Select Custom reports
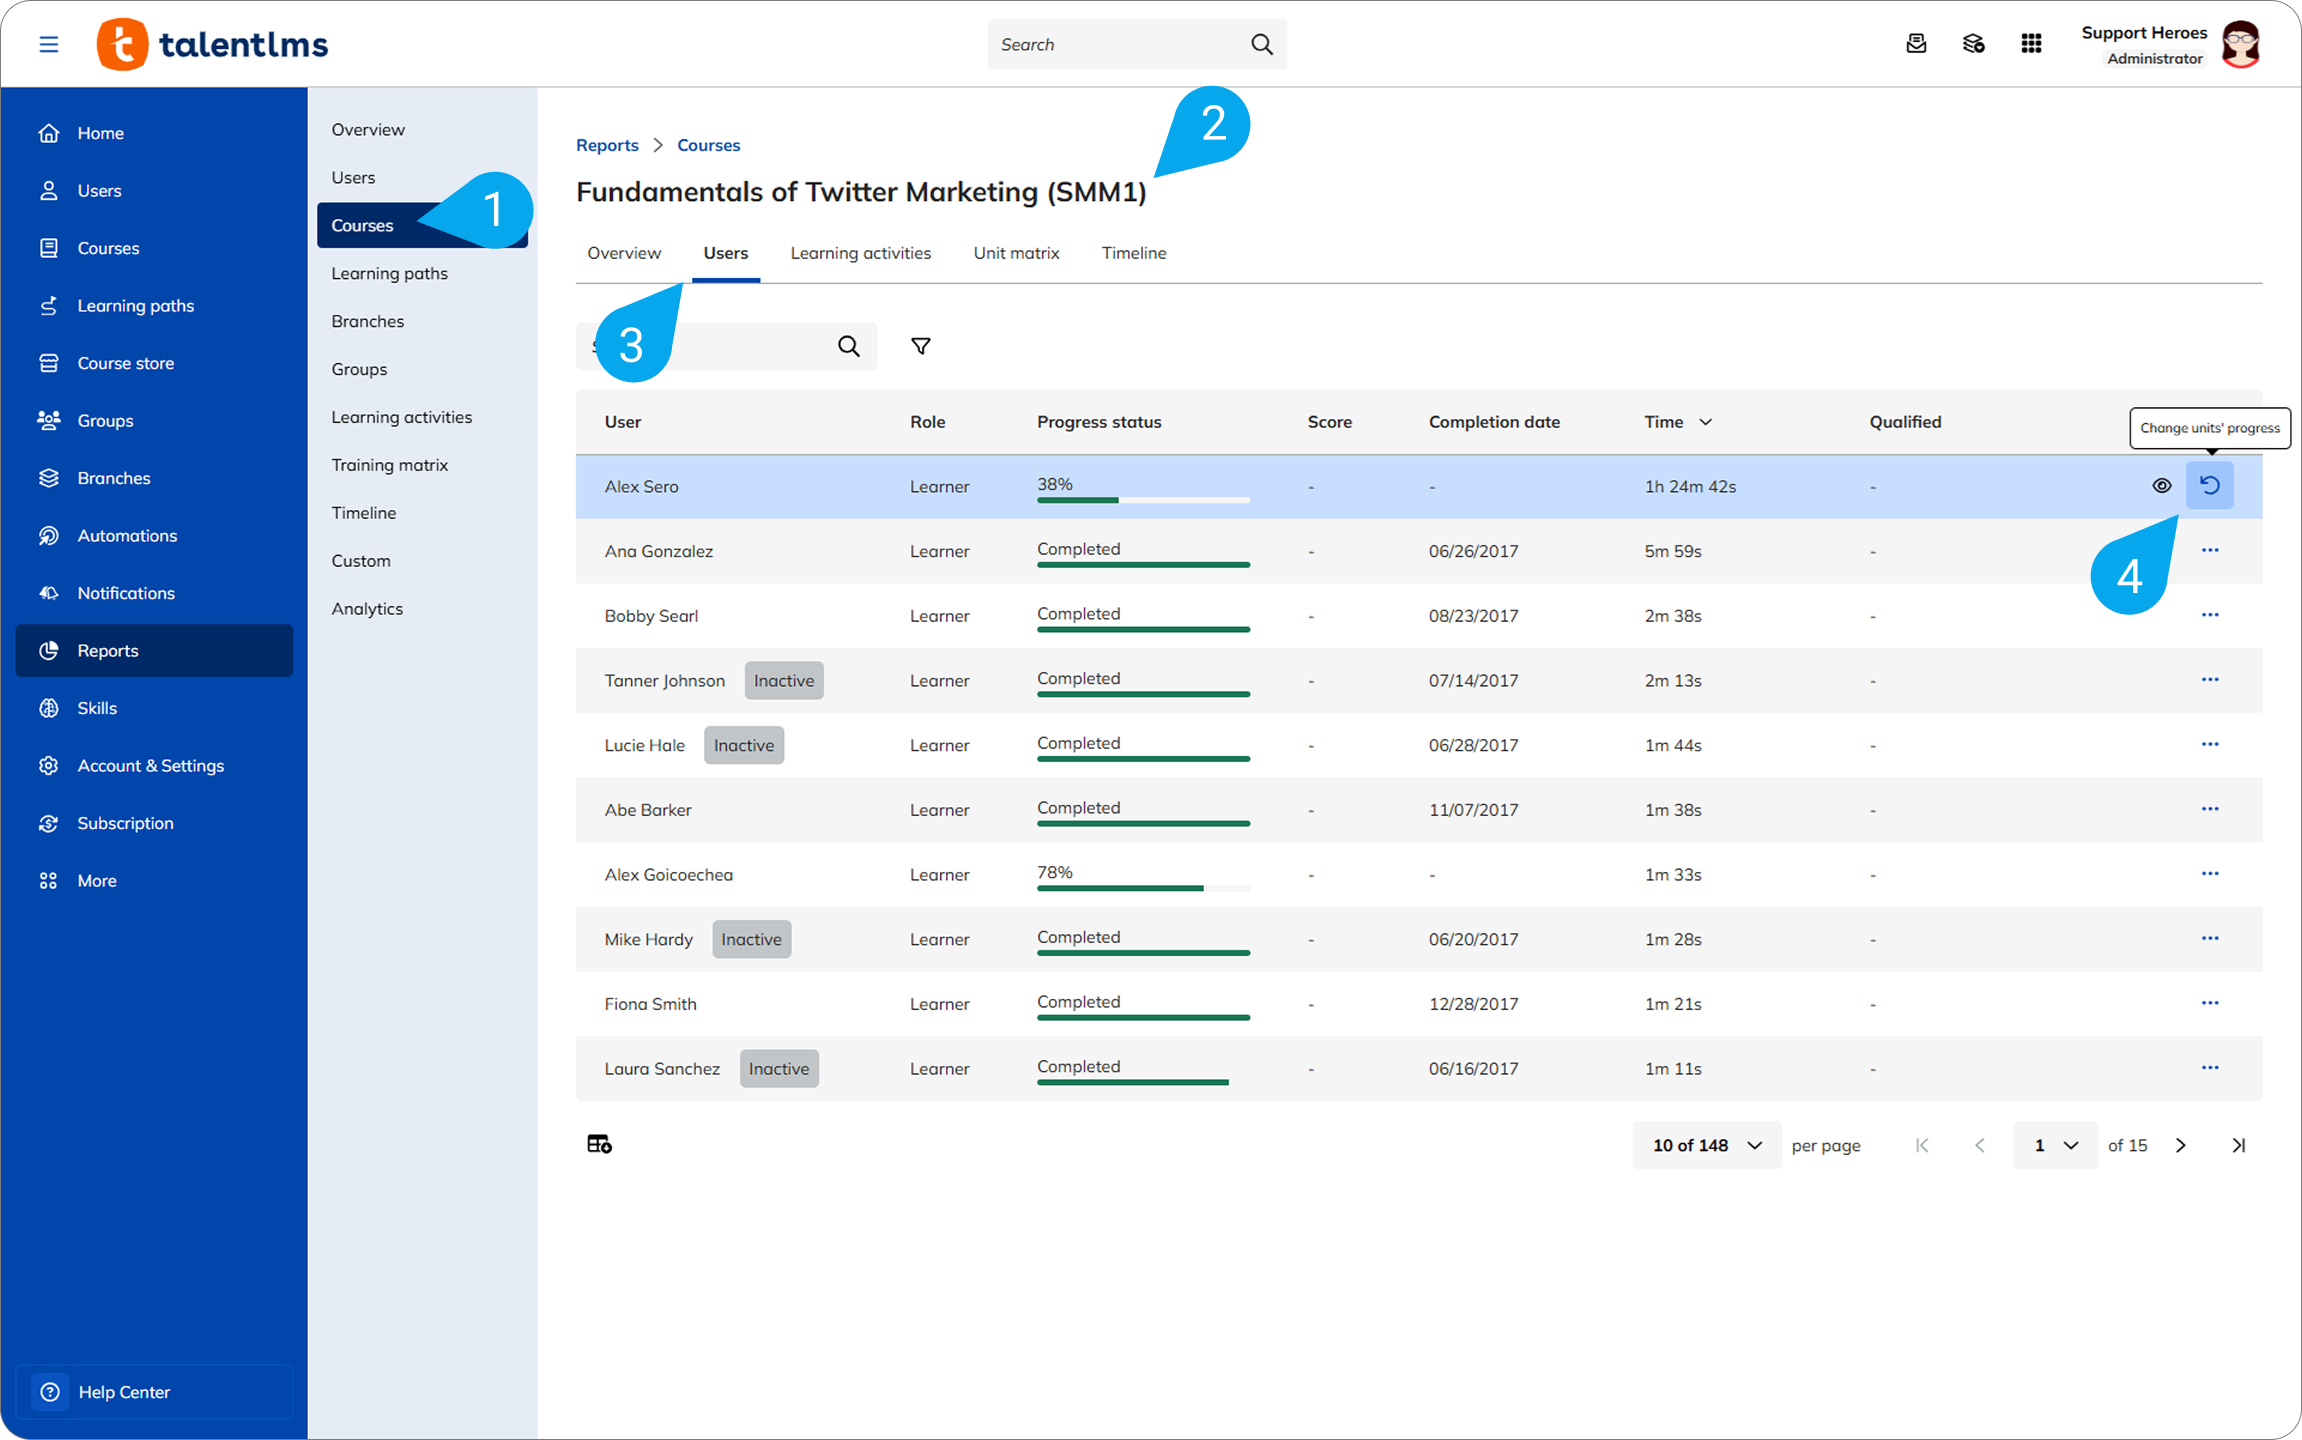The height and width of the screenshot is (1440, 2302). [x=422, y=561]
